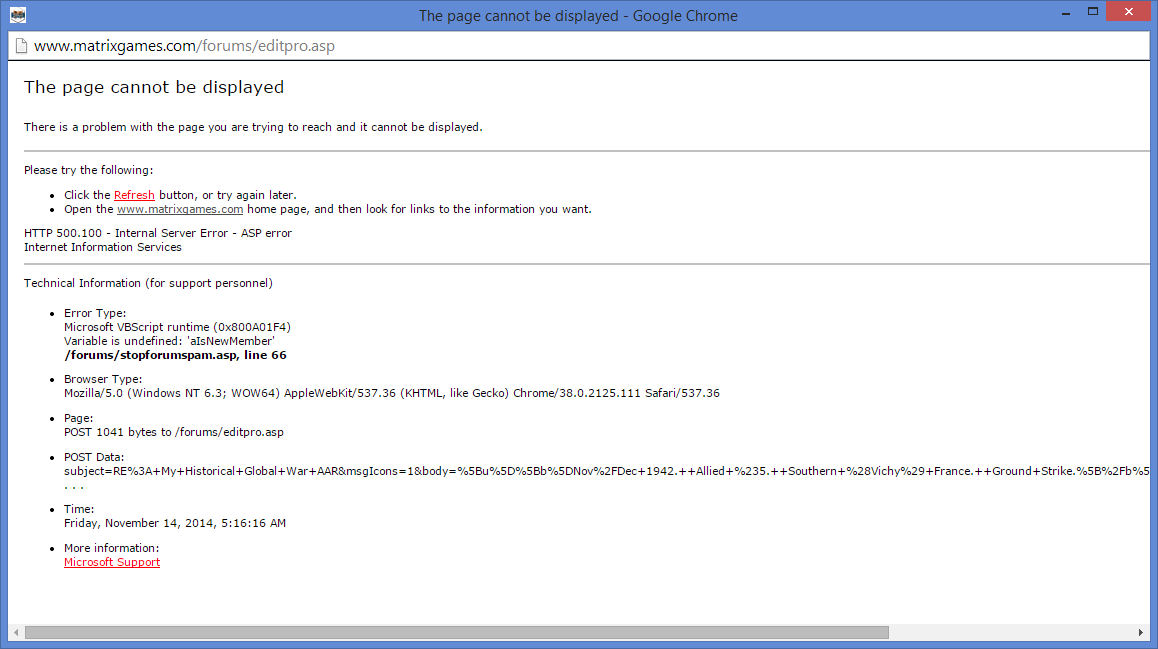This screenshot has width=1158, height=649.
Task: Click the timestamp 'Friday, November 14, 2014'
Action: coord(139,523)
